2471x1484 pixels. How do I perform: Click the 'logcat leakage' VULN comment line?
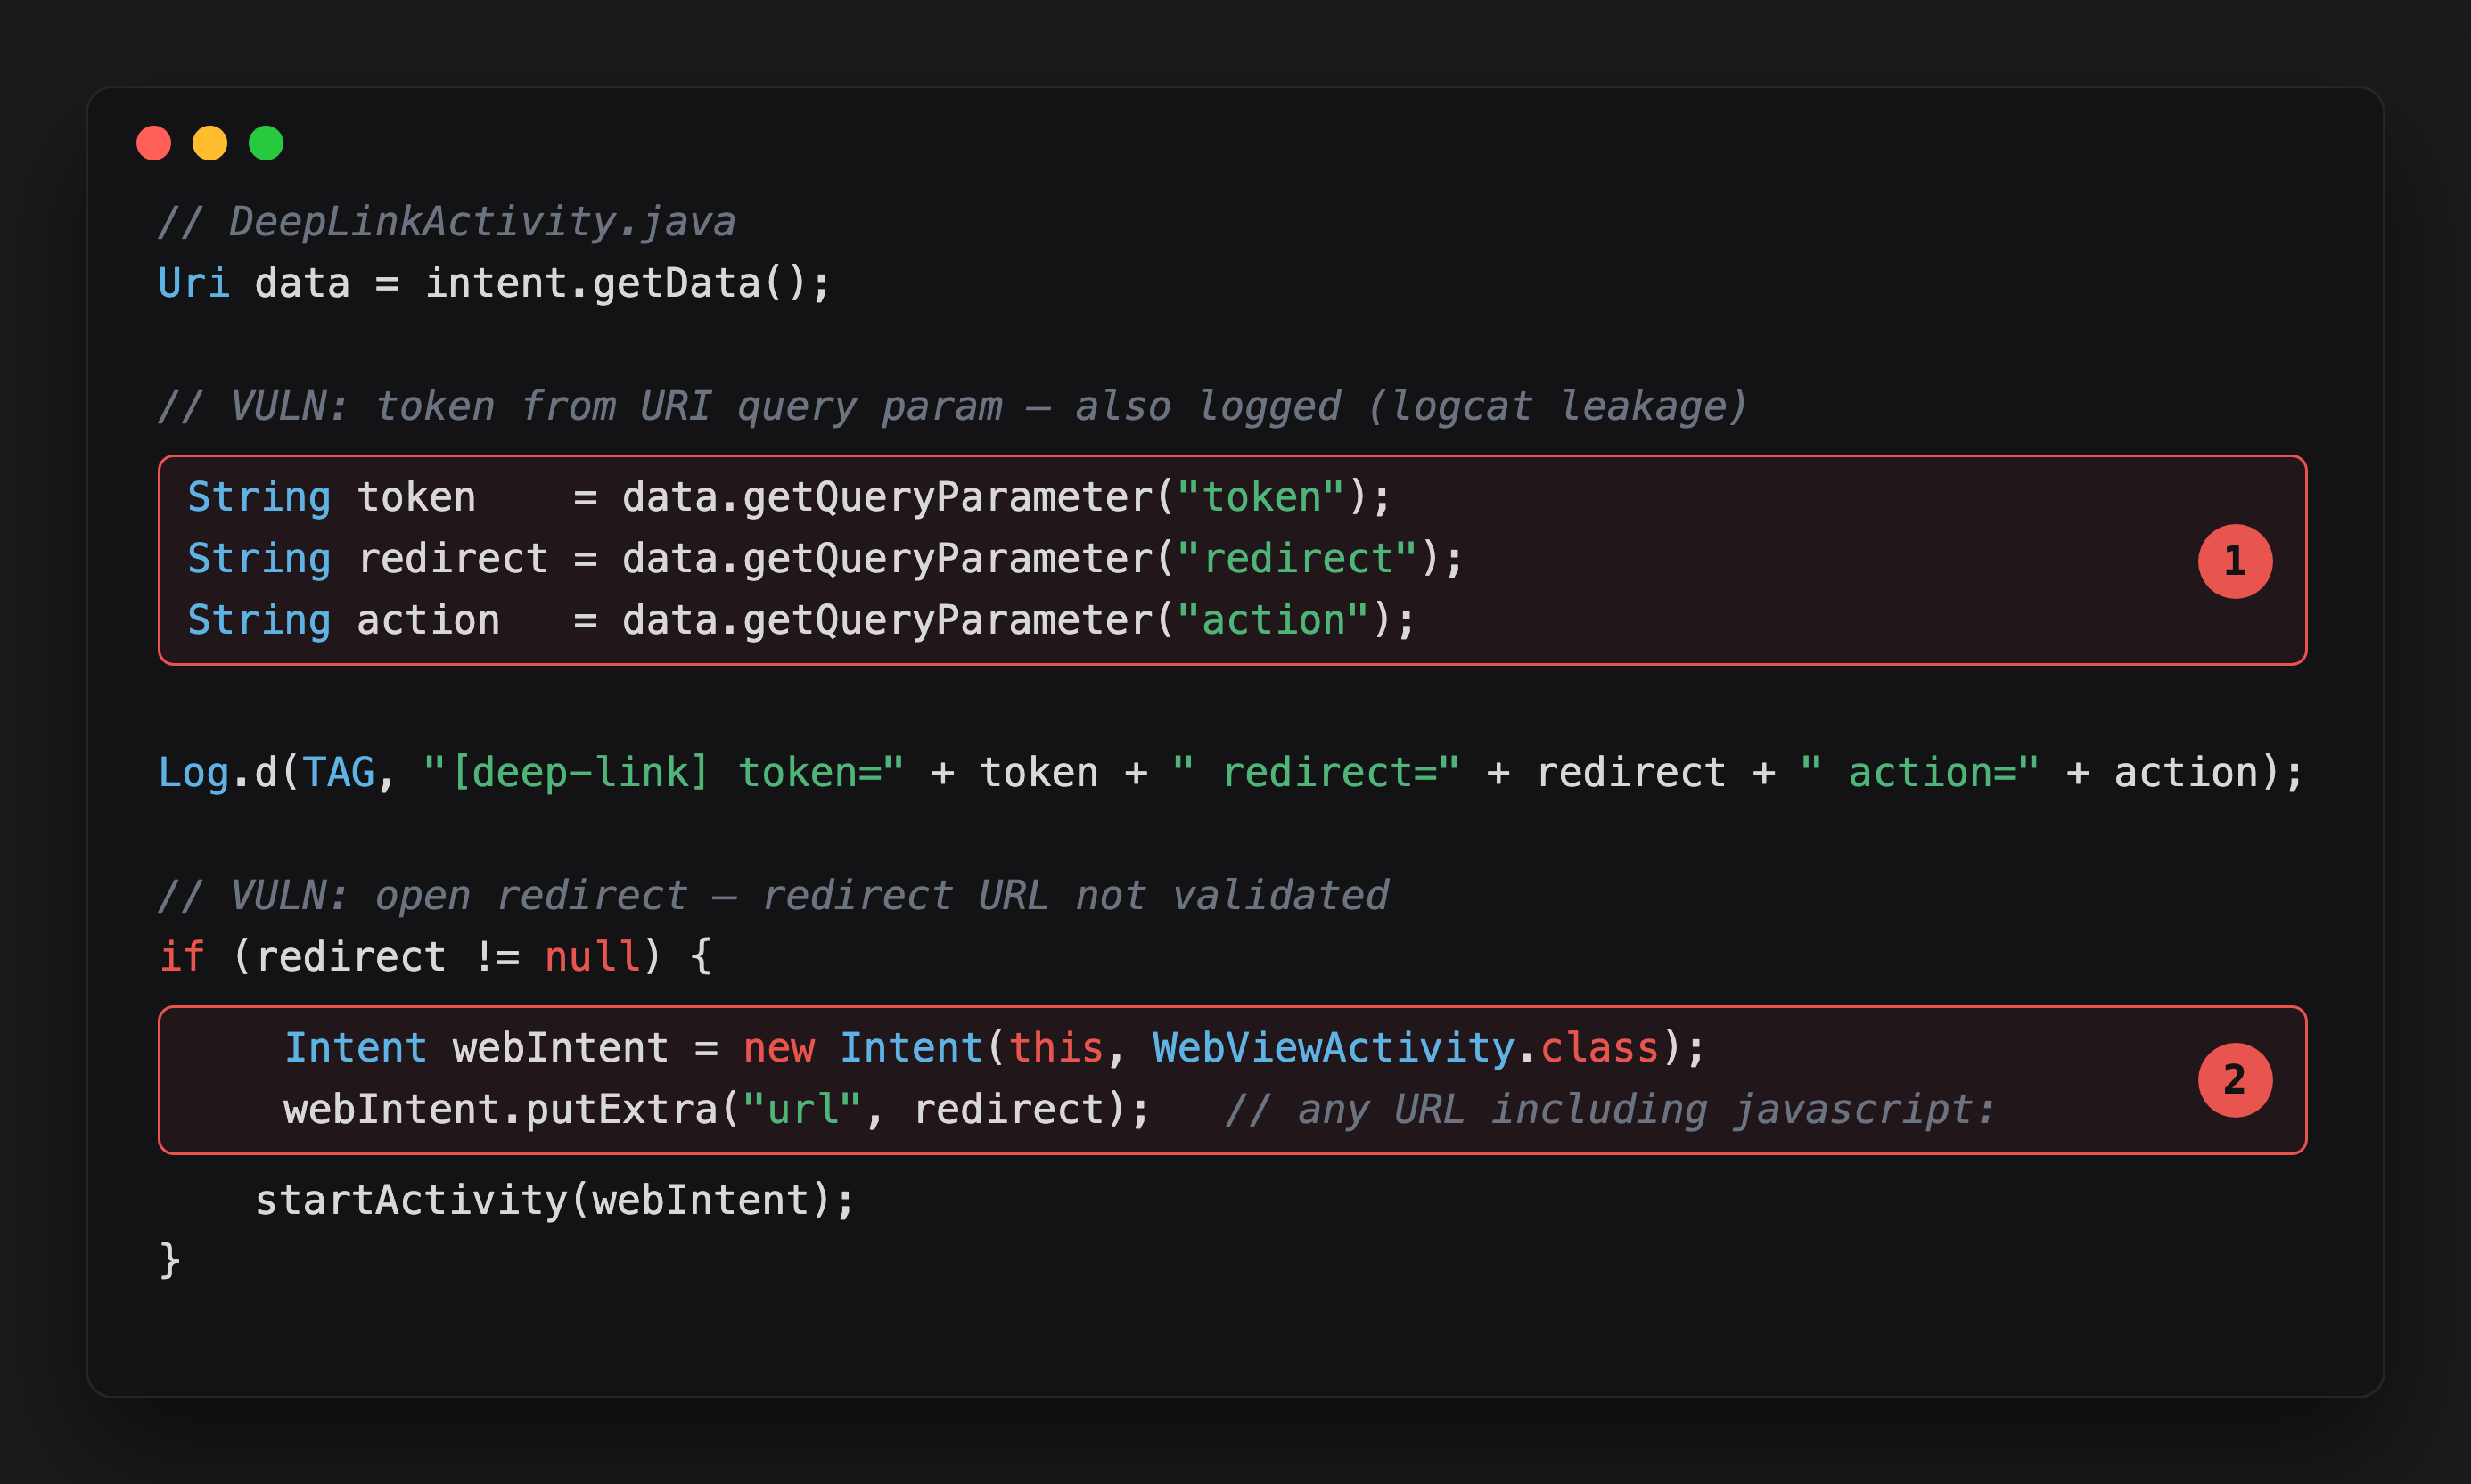(953, 406)
